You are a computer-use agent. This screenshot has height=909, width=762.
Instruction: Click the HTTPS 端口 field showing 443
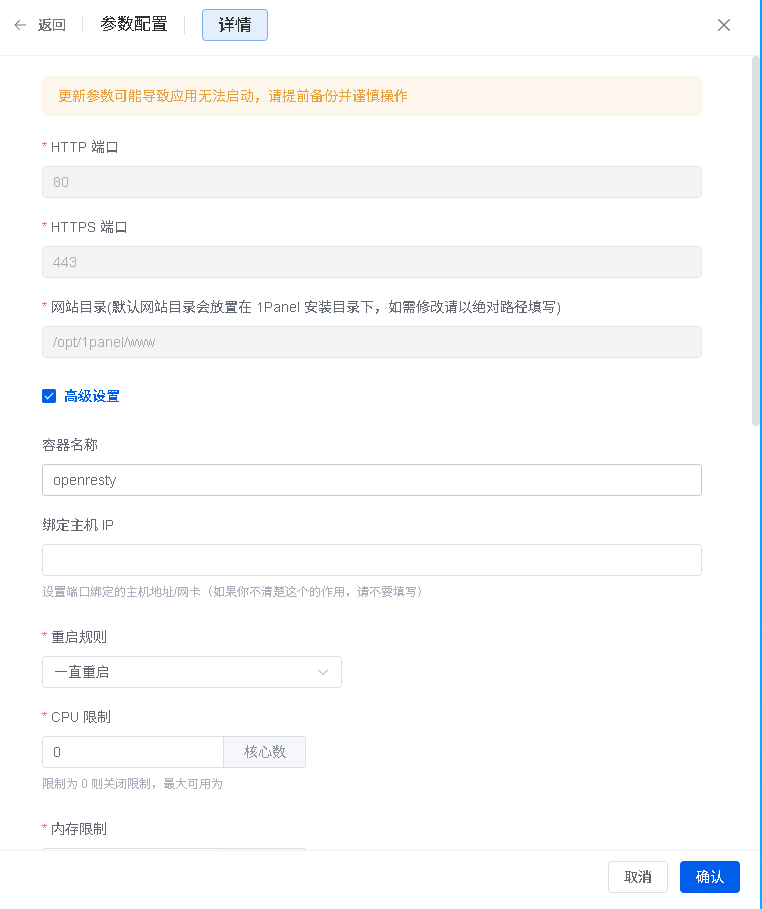[371, 262]
